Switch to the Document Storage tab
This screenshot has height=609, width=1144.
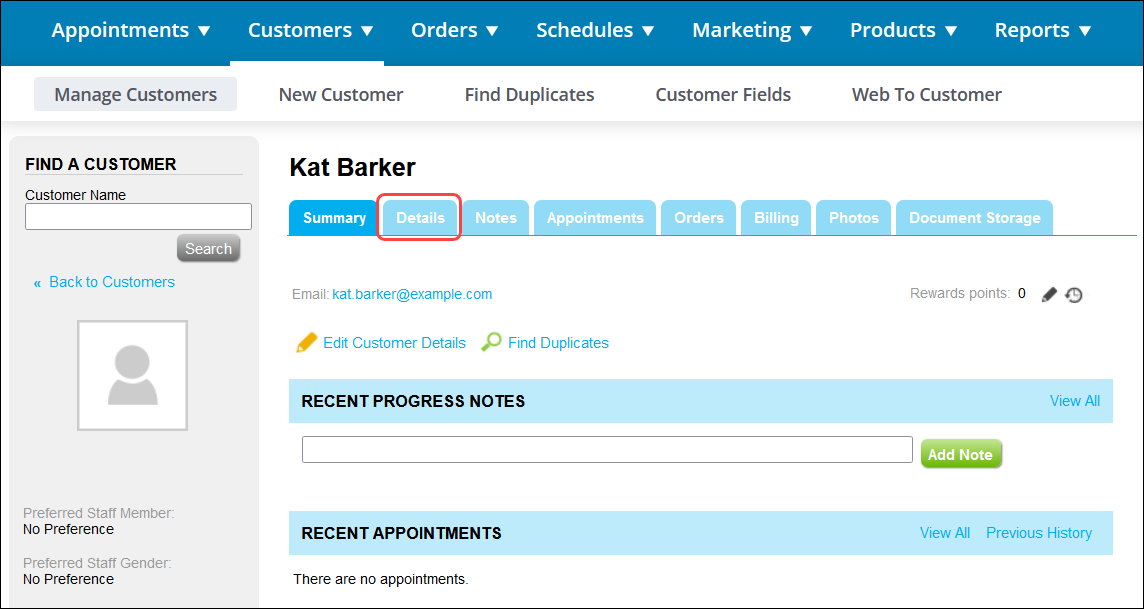tap(975, 218)
